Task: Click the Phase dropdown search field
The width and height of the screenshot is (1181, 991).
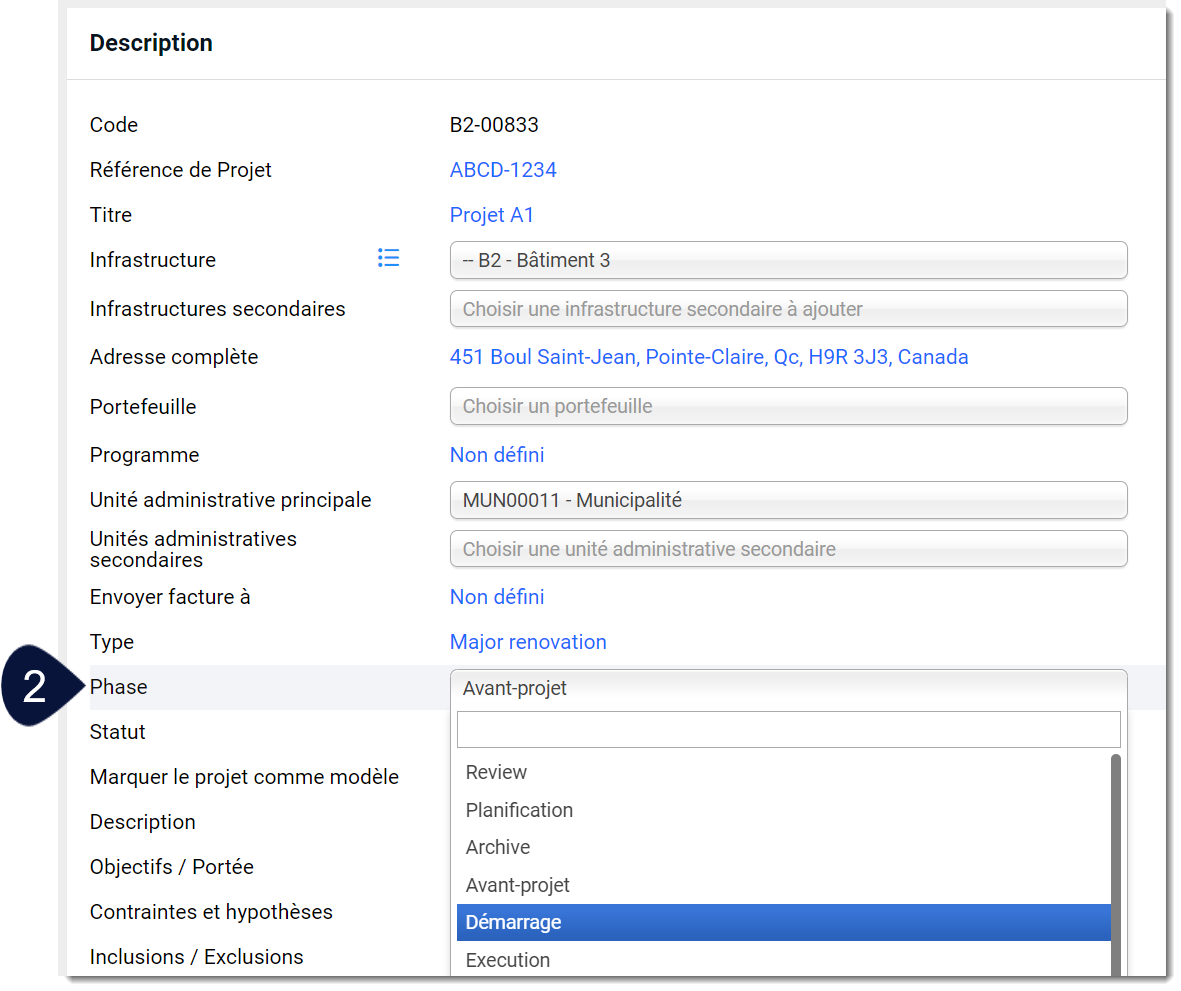Action: [x=788, y=729]
